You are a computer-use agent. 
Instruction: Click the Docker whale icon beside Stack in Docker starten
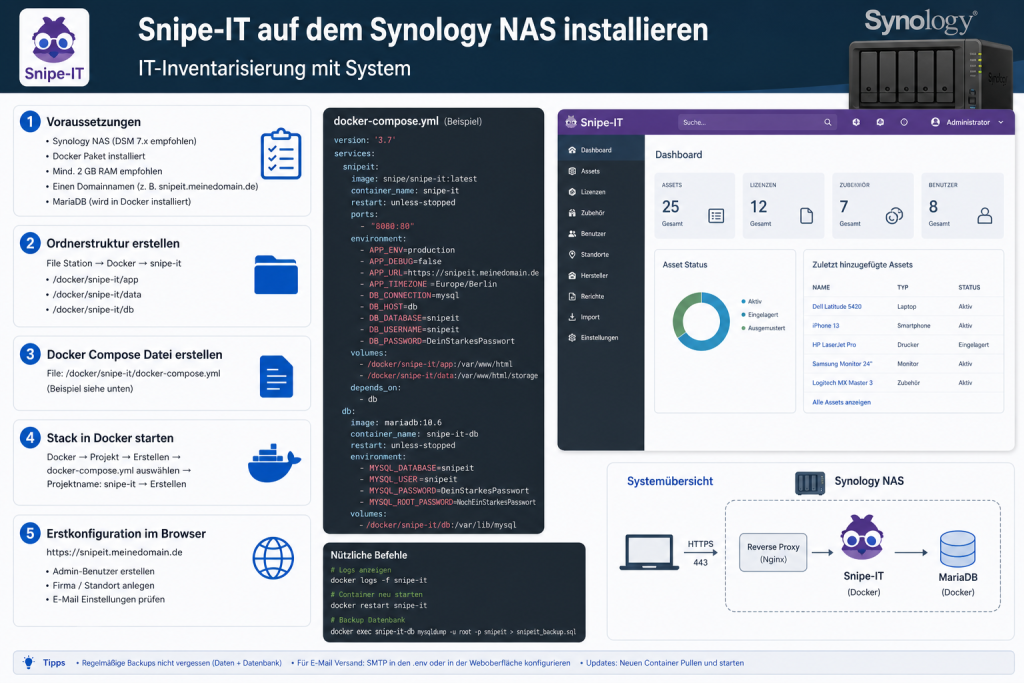(274, 463)
